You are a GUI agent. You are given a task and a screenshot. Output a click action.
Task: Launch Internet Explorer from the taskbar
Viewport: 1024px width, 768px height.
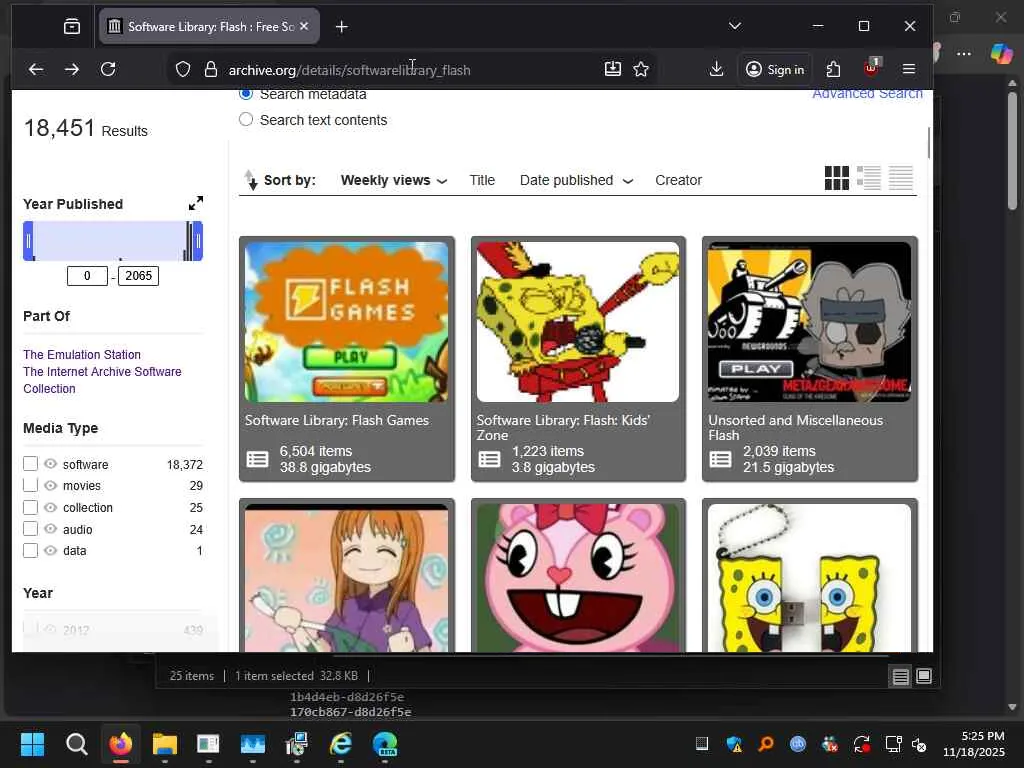click(x=340, y=744)
